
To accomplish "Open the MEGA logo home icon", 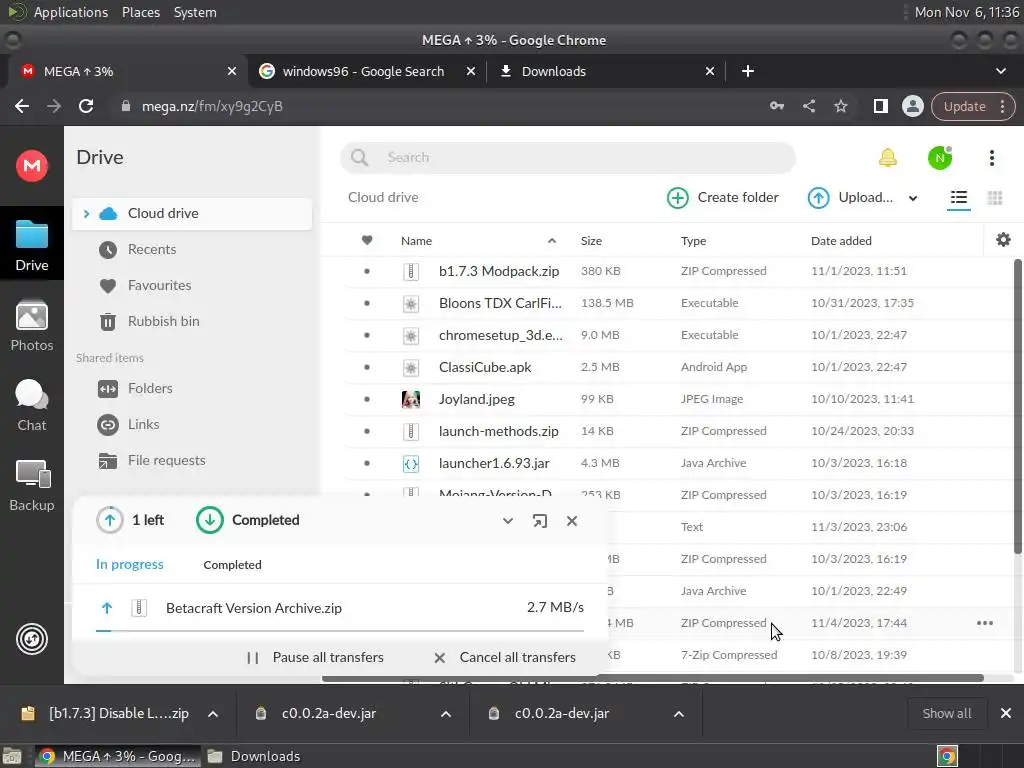I will tap(31, 165).
